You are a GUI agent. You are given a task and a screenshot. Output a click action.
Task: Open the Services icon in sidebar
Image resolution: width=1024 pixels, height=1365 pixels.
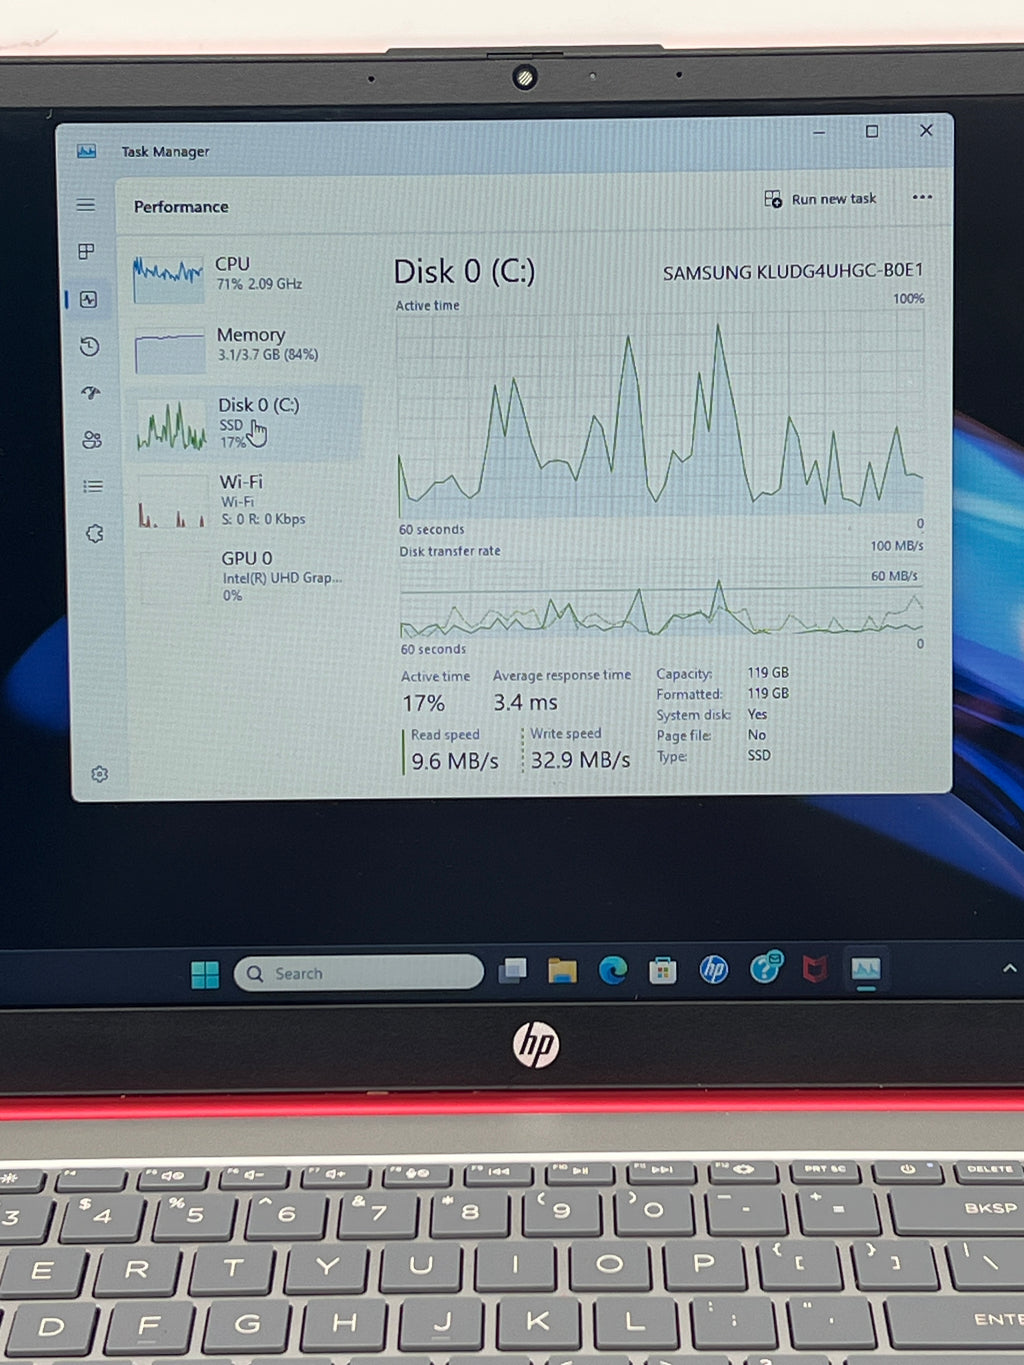pos(95,533)
